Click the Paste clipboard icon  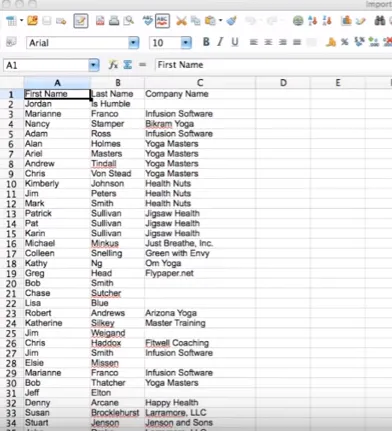[210, 21]
